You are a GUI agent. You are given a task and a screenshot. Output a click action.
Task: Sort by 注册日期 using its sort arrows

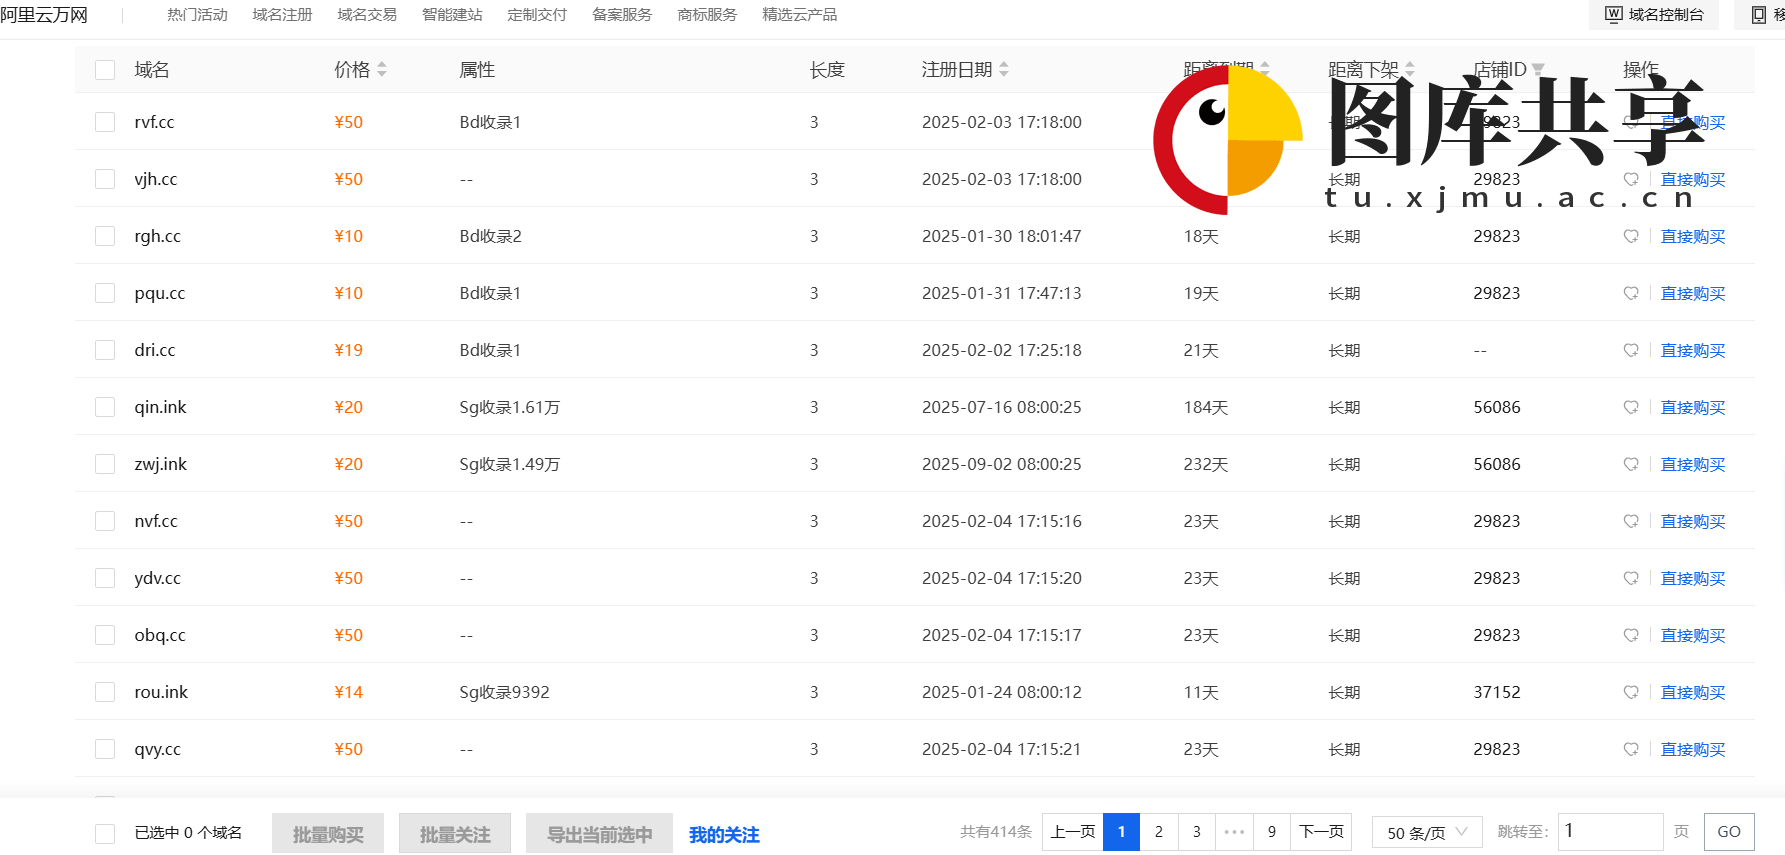pos(1004,70)
